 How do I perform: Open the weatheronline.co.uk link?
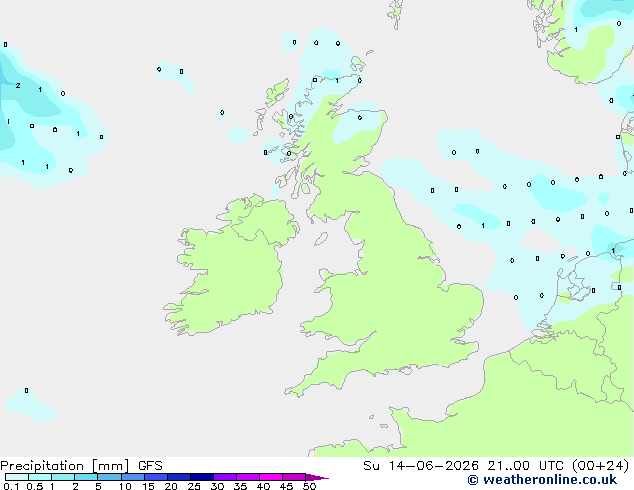click(x=542, y=480)
